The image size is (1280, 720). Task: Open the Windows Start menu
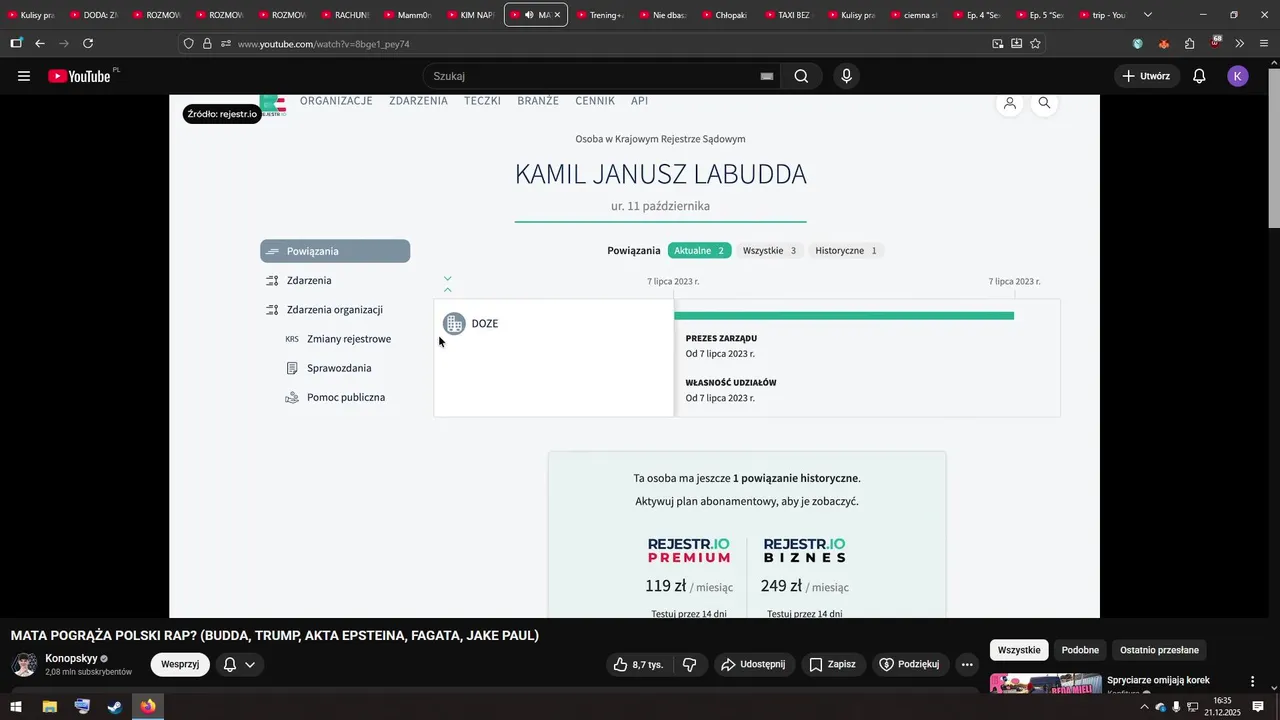pos(16,707)
